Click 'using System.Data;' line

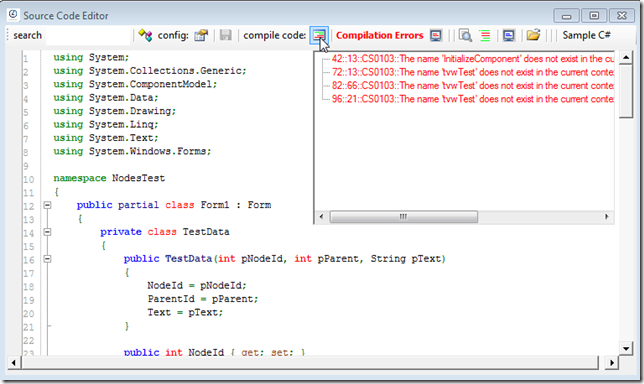coord(106,98)
